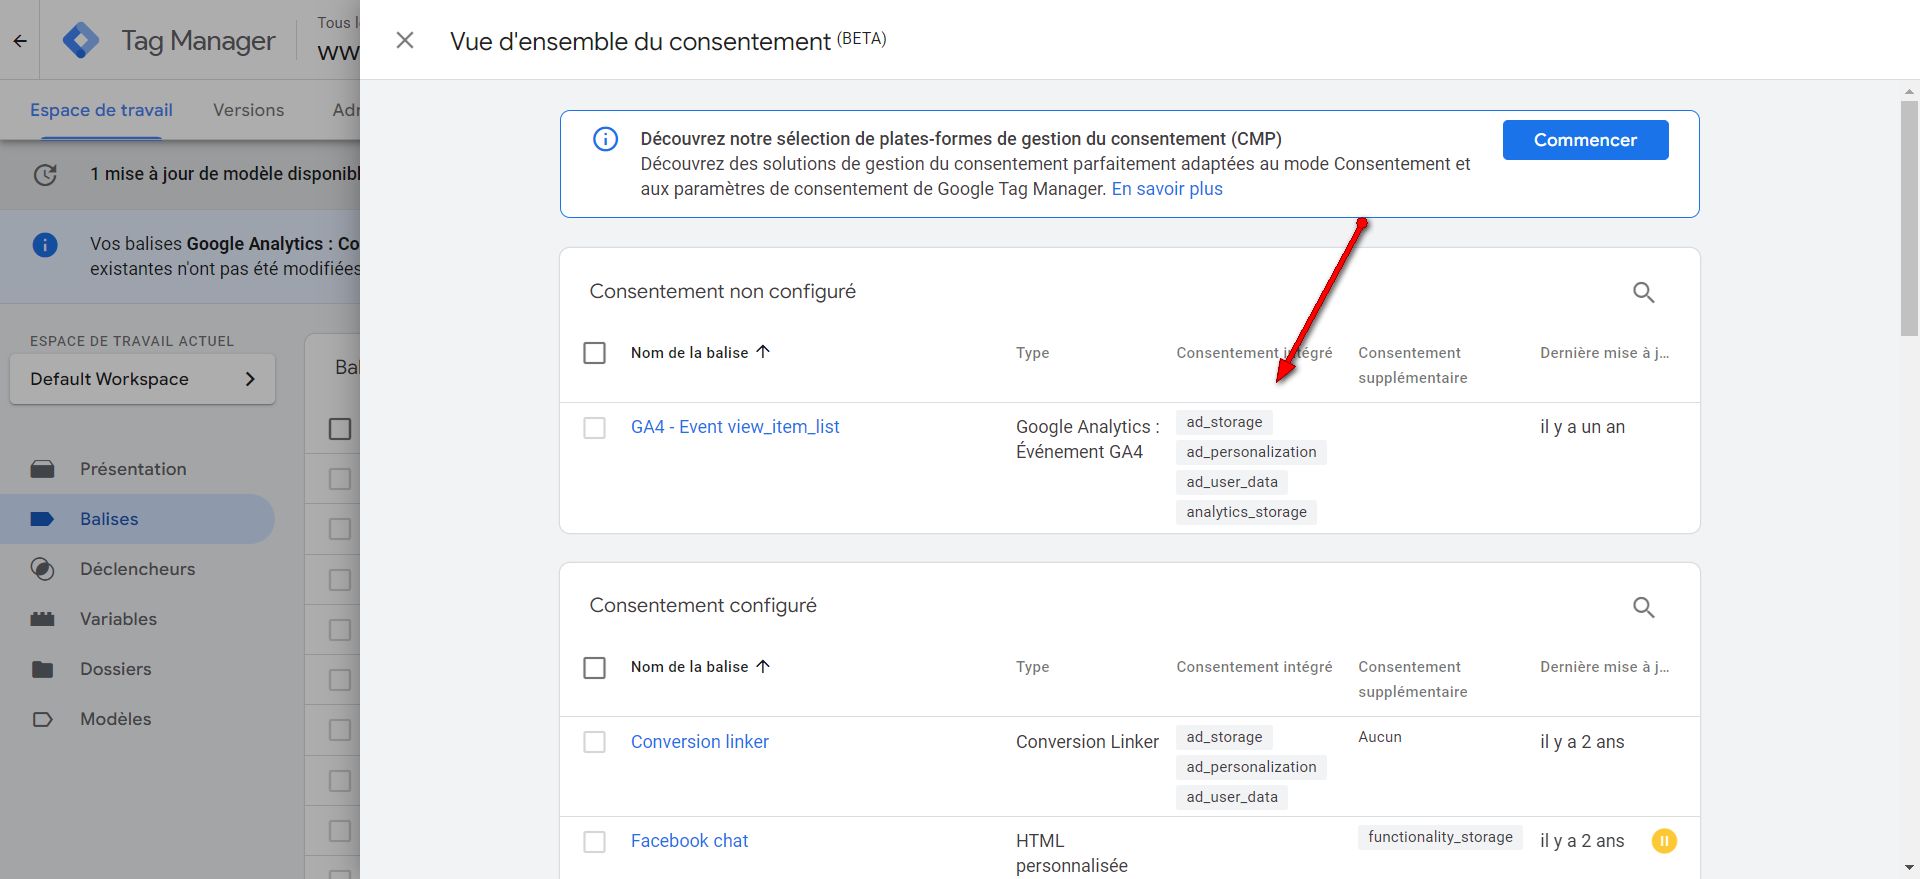Close the consent overview panel

[405, 40]
